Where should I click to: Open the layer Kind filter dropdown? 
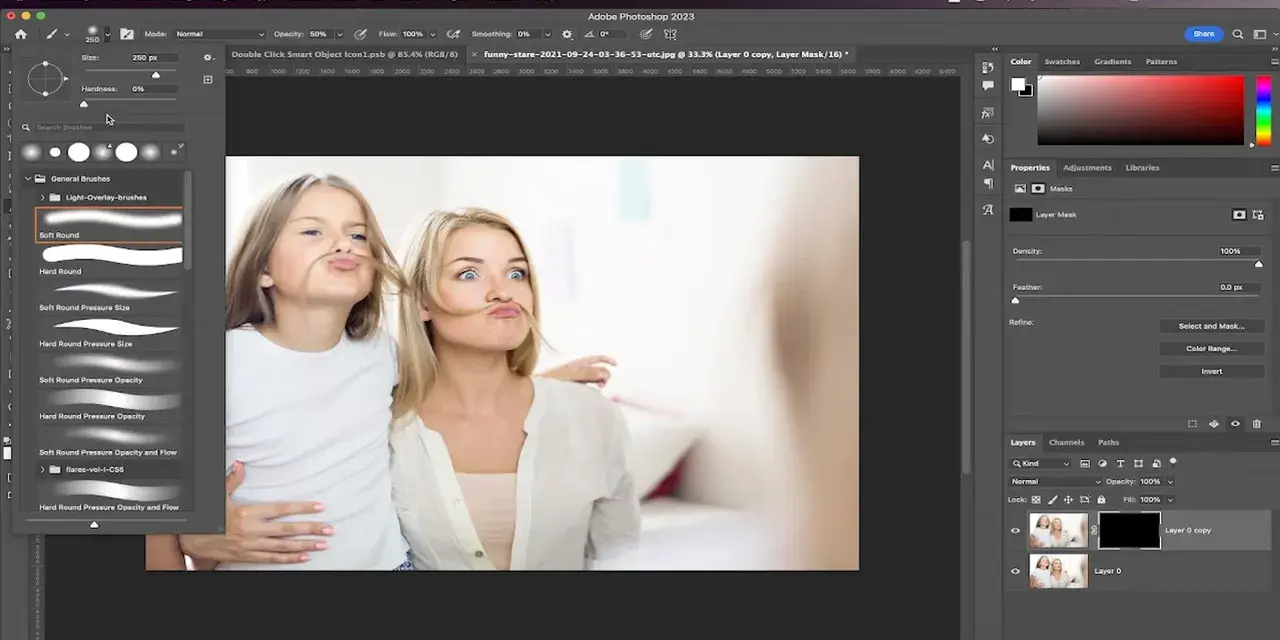point(1040,464)
